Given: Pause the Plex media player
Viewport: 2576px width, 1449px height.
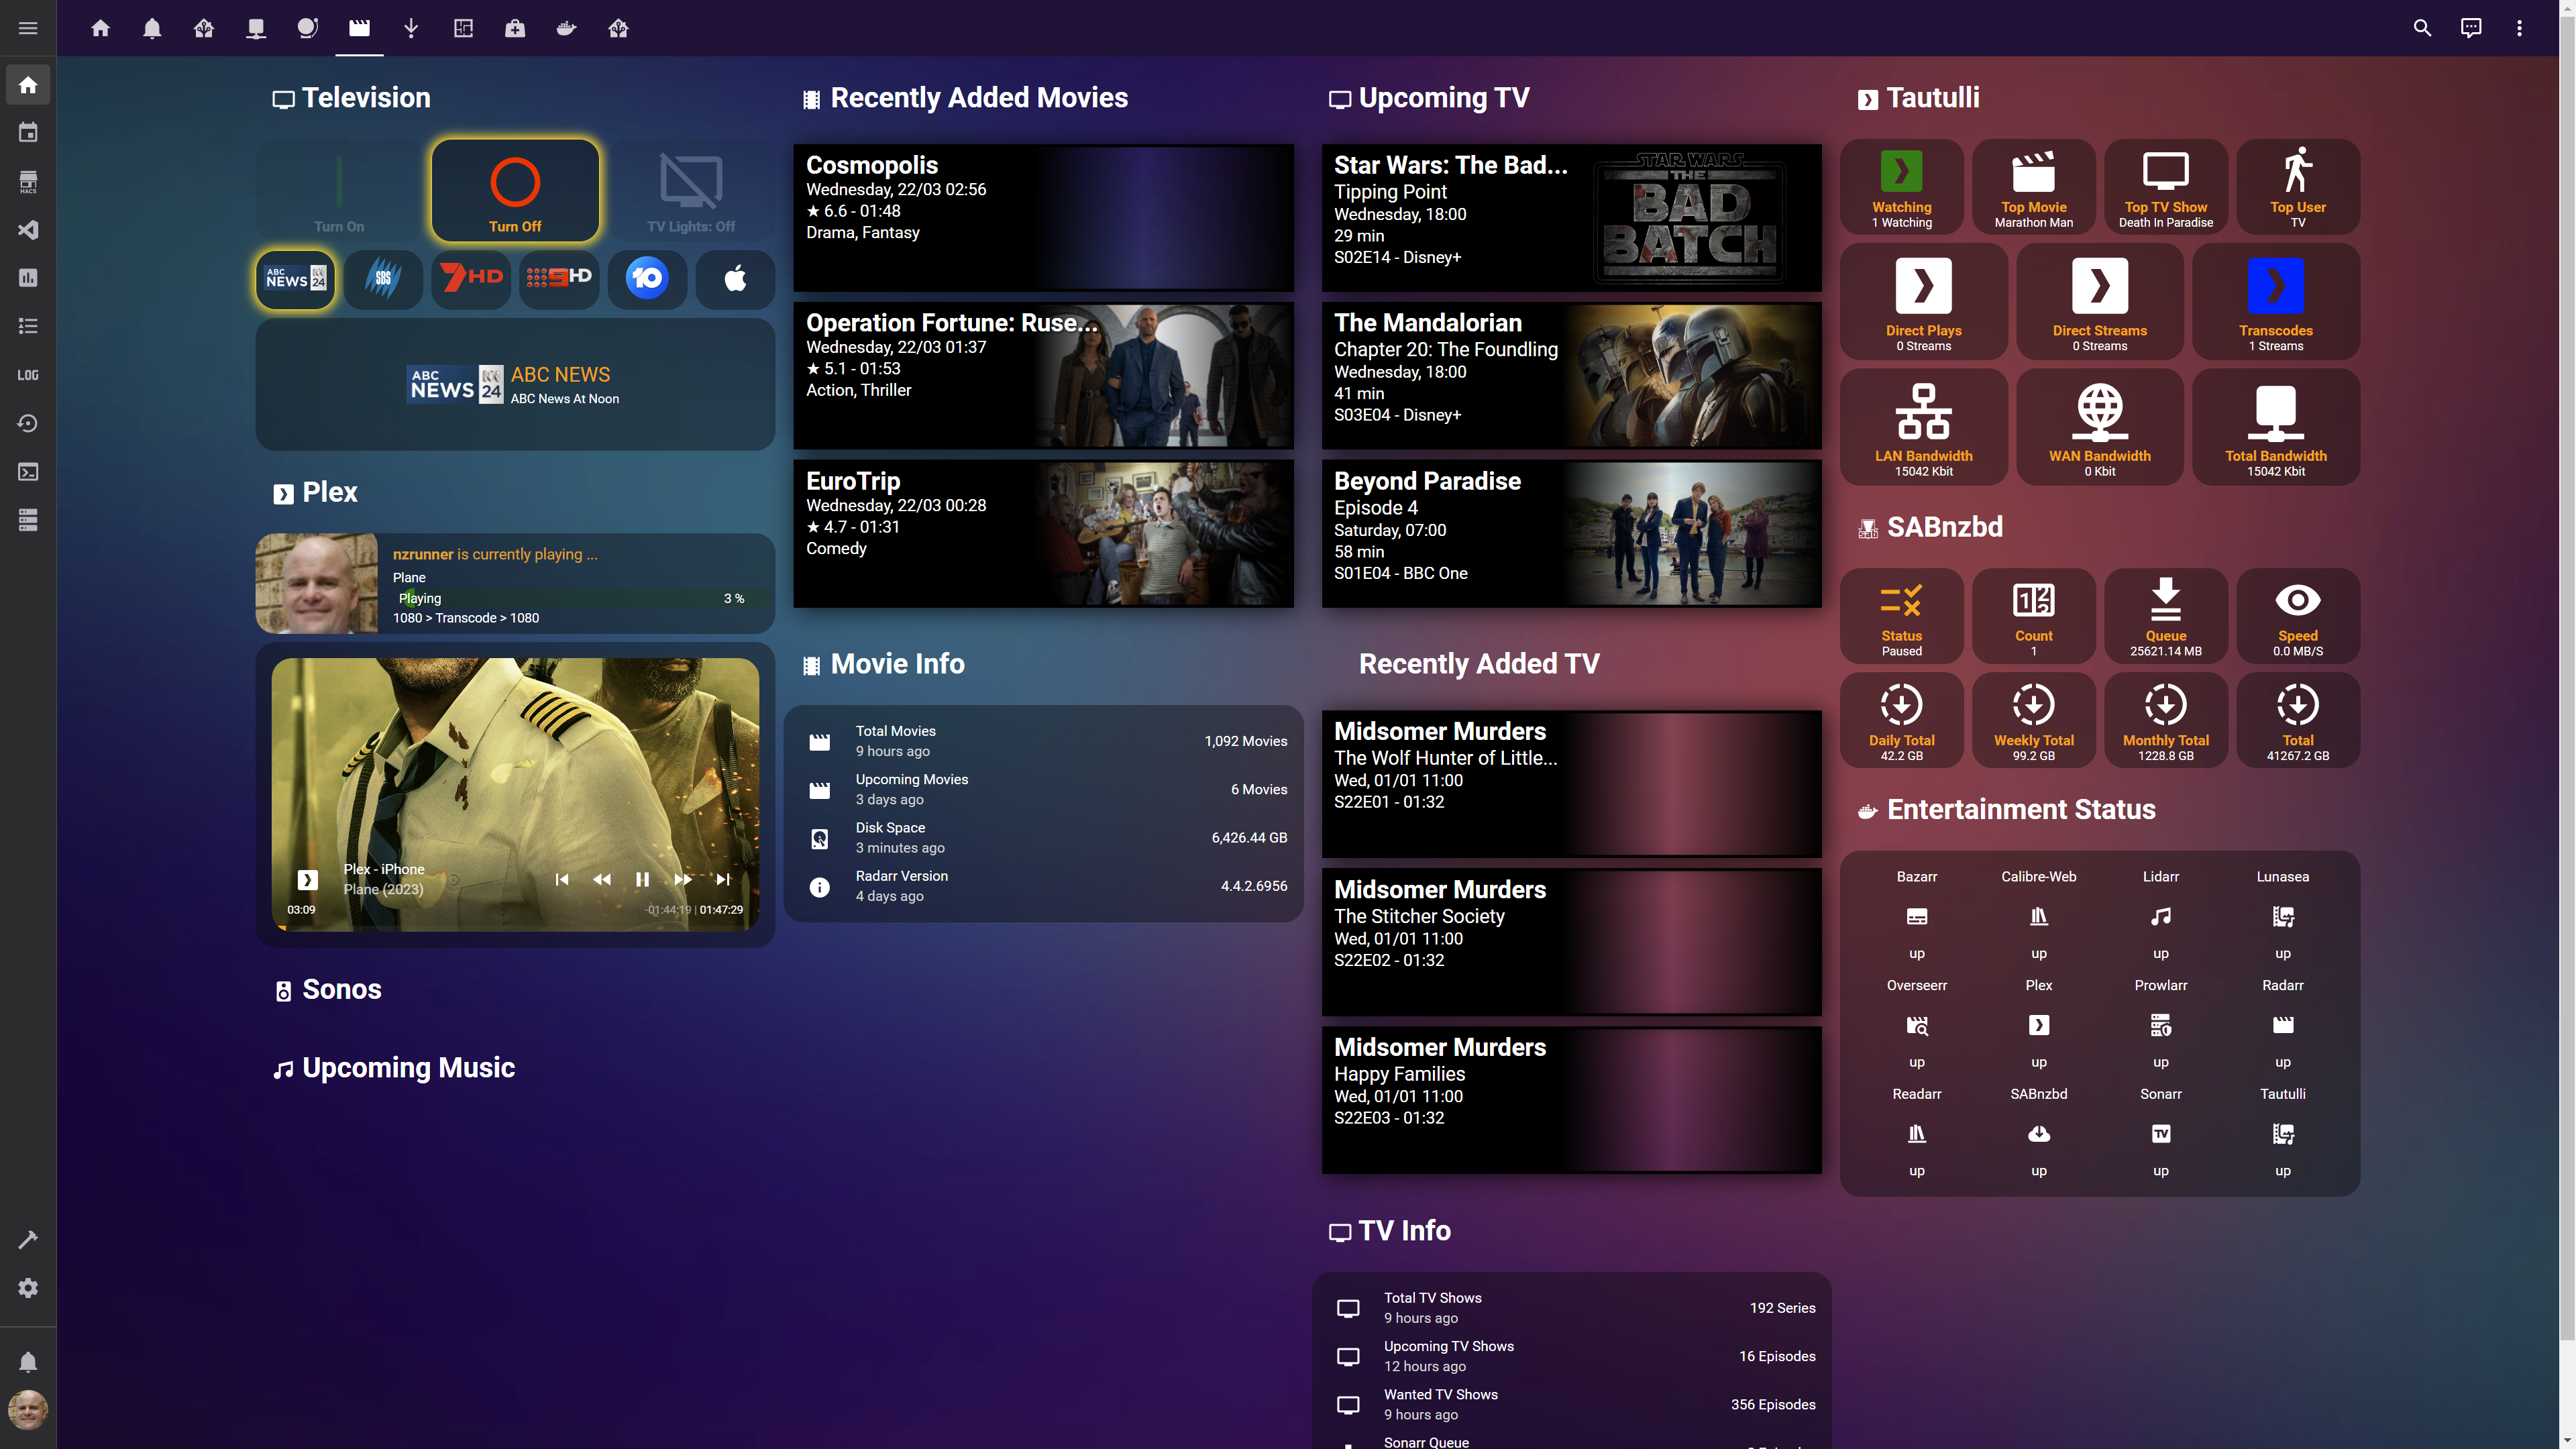Looking at the screenshot, I should [x=642, y=879].
